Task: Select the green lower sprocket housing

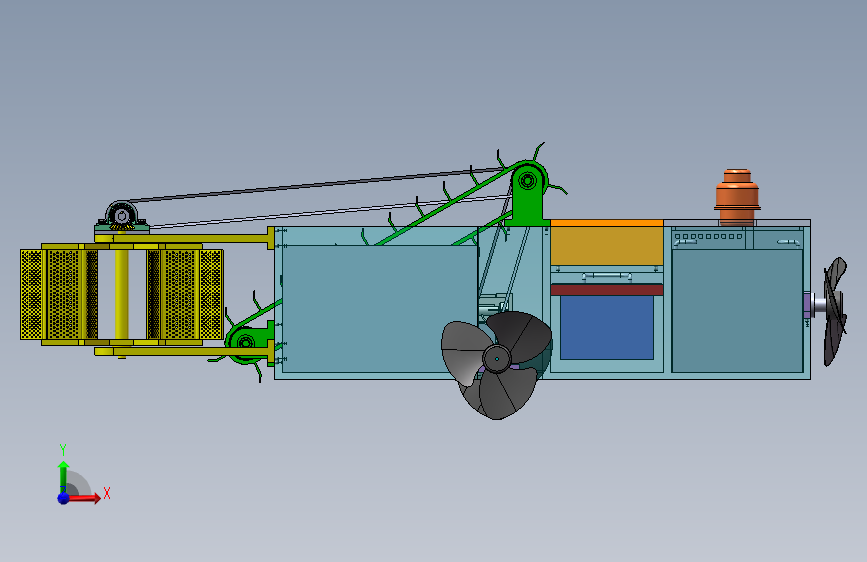Action: click(248, 342)
